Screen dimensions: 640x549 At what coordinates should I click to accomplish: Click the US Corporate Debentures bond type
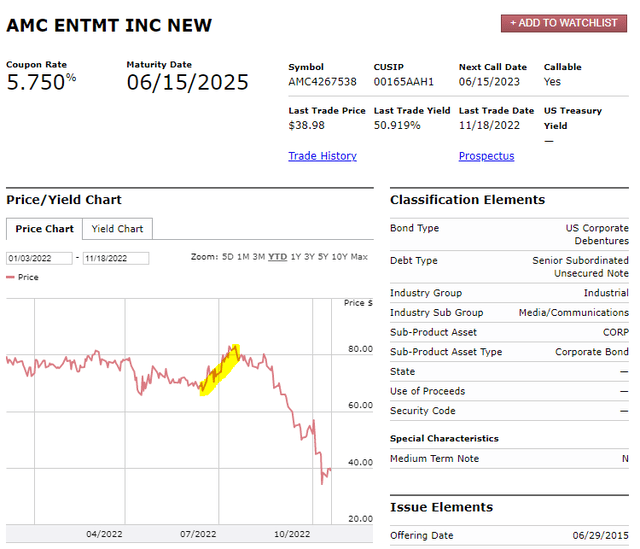click(597, 234)
